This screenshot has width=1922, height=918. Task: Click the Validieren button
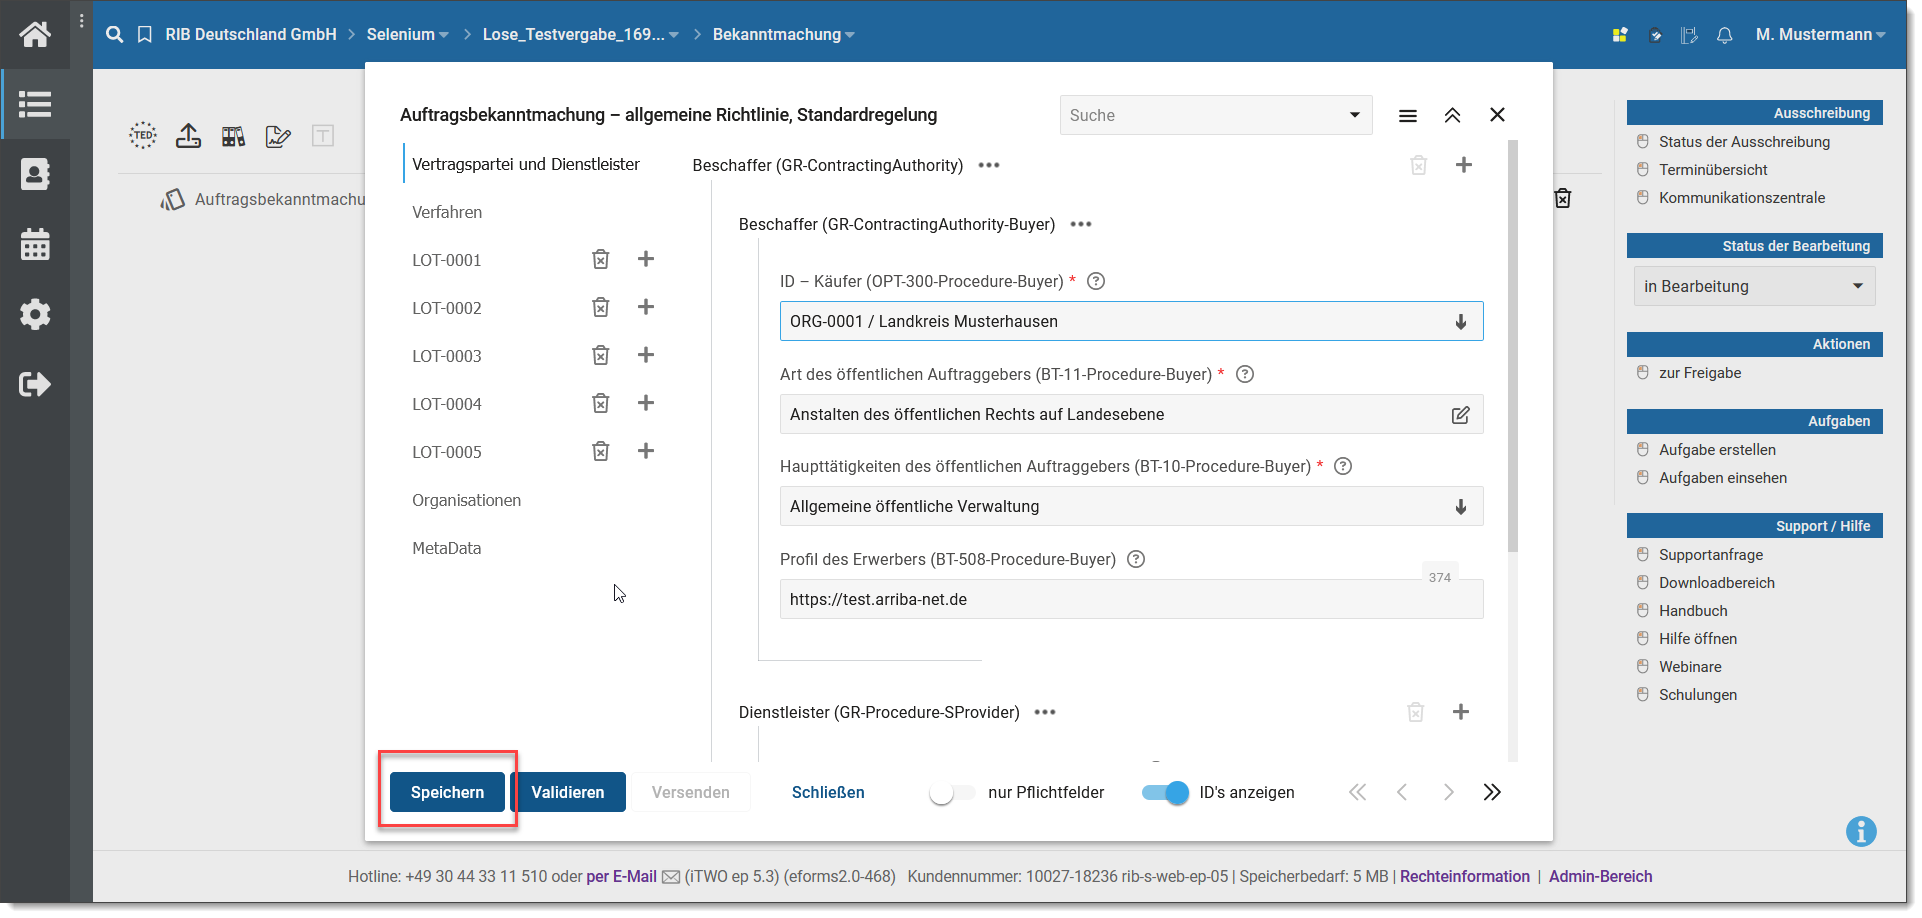point(568,793)
